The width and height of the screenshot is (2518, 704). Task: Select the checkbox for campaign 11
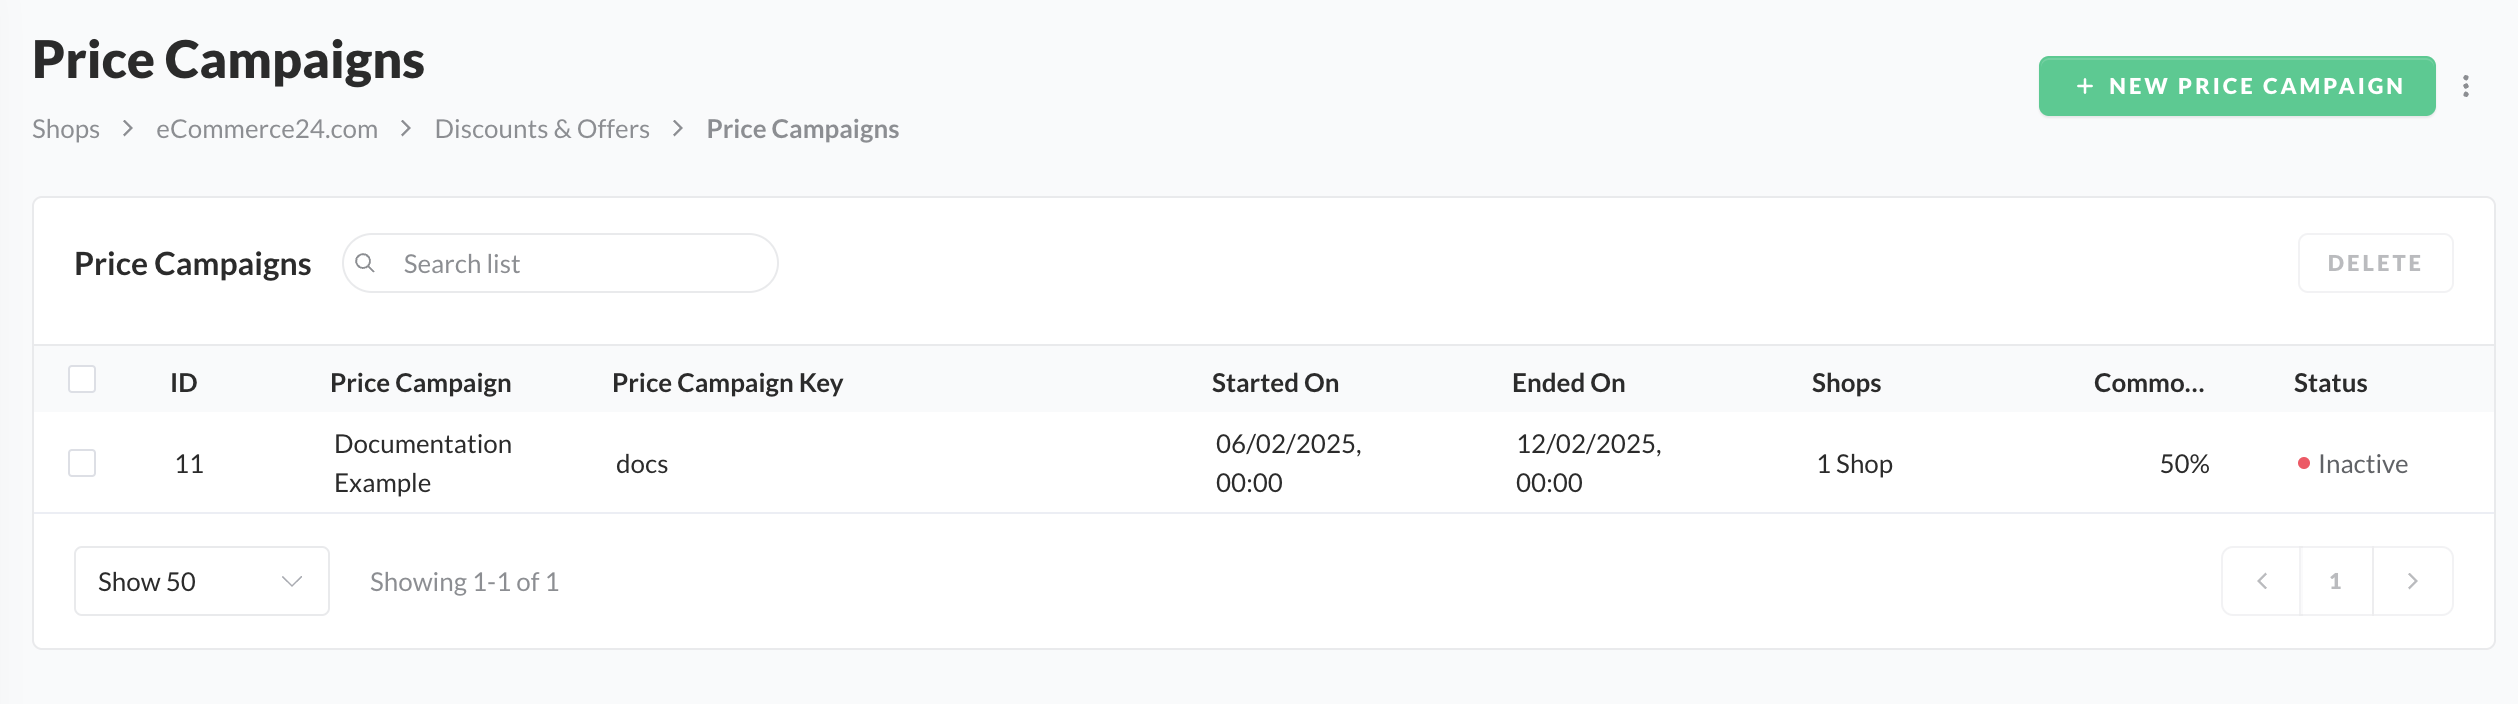click(82, 463)
